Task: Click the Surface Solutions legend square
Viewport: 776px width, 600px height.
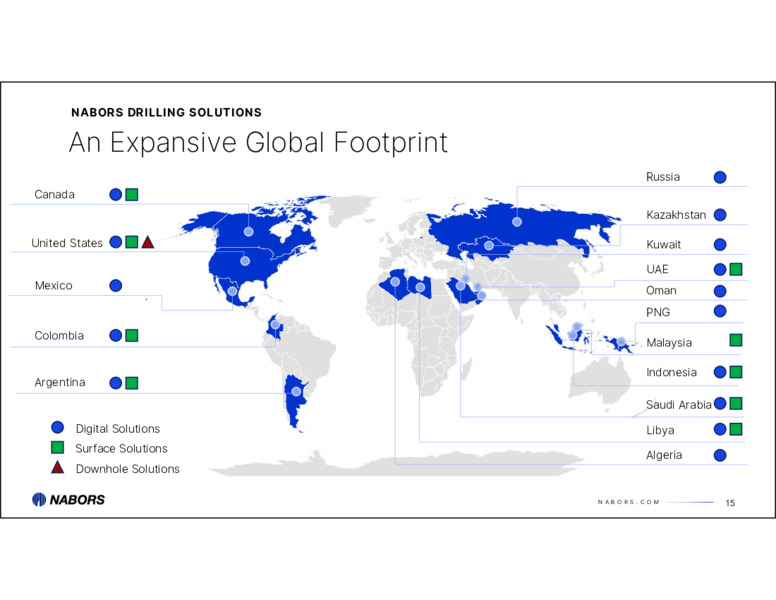Action: pyautogui.click(x=57, y=448)
